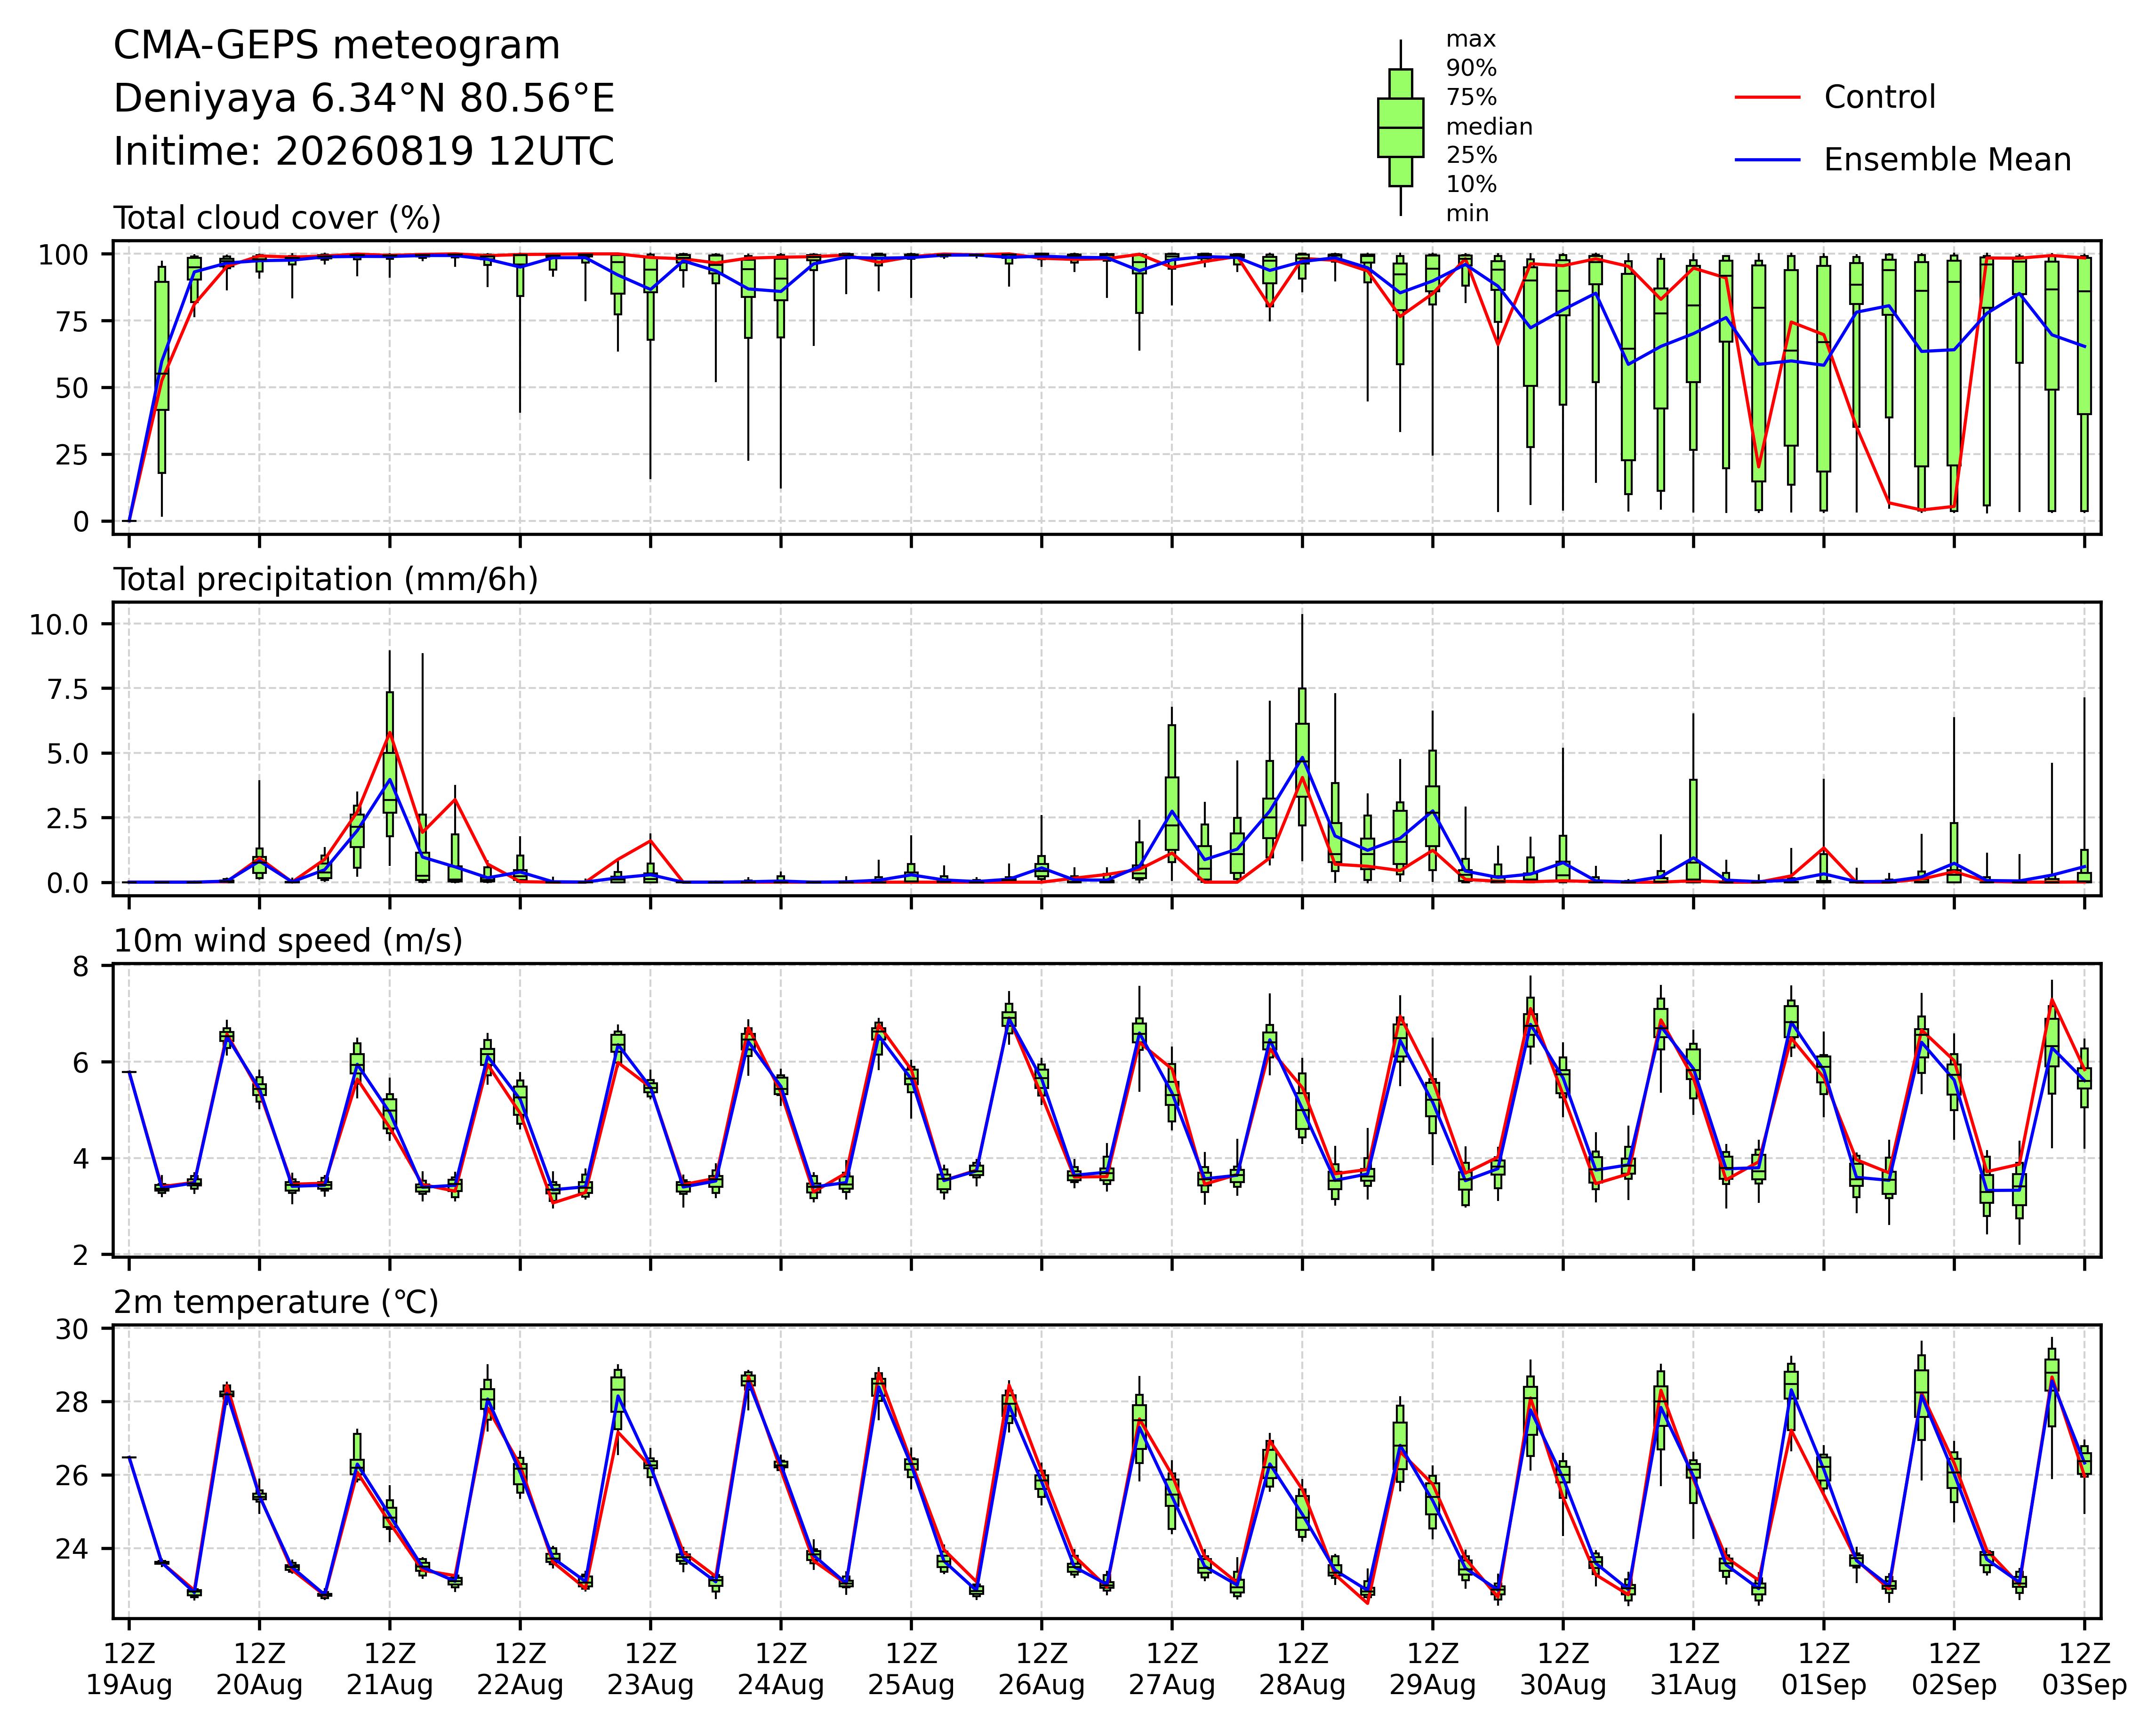2156x1728 pixels.
Task: Click the CMA-GEPS meteogram title
Action: pyautogui.click(x=337, y=46)
